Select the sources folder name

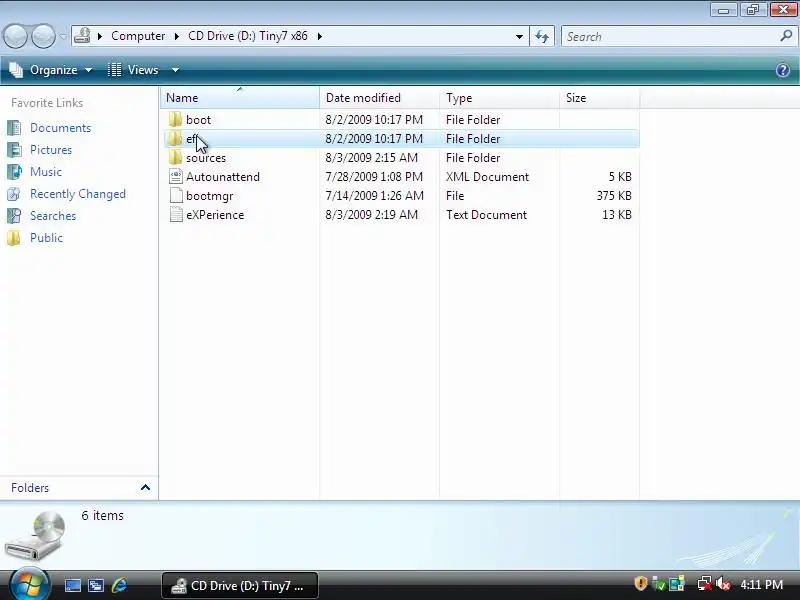click(206, 158)
